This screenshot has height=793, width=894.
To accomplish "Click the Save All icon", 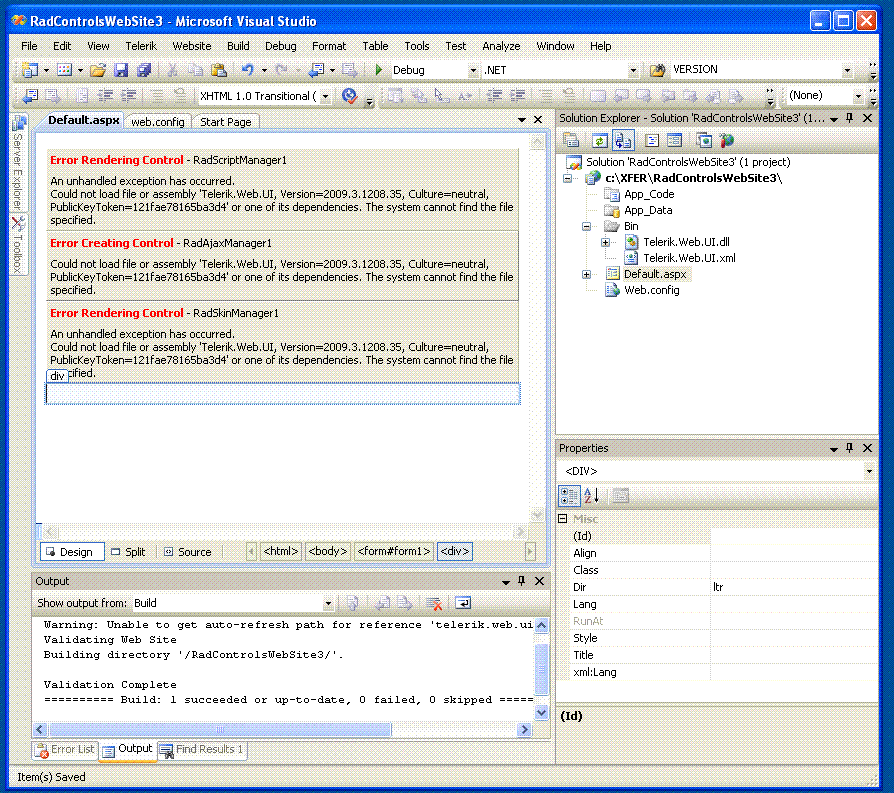I will click(x=144, y=70).
